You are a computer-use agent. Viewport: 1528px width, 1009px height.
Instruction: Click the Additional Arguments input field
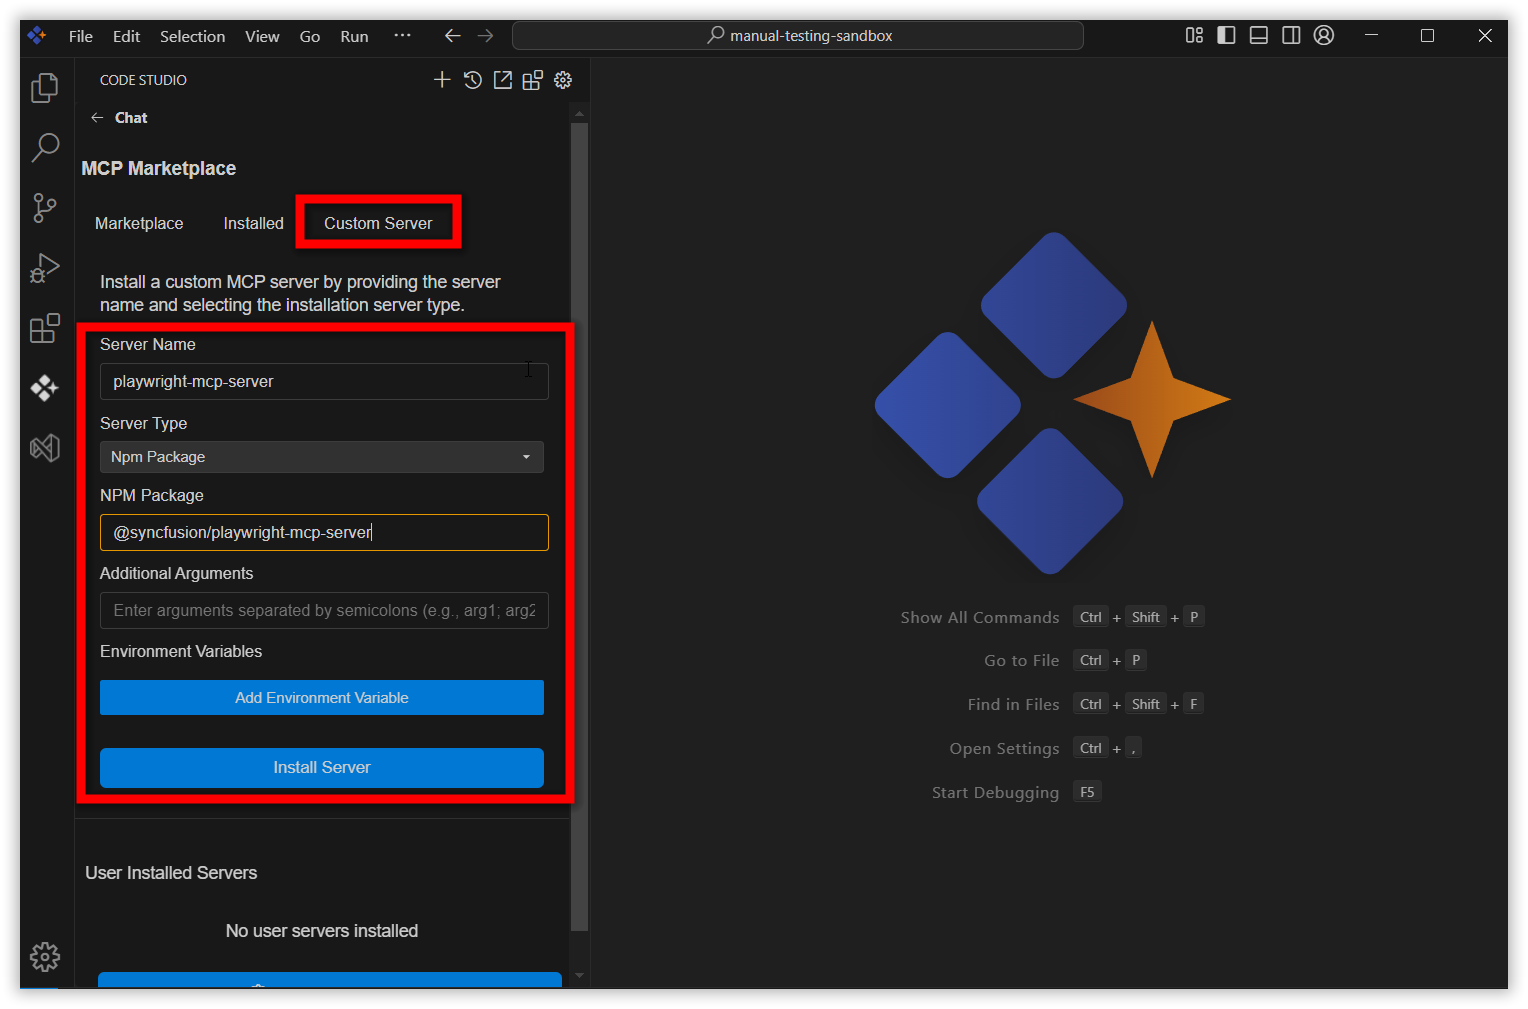pos(324,610)
